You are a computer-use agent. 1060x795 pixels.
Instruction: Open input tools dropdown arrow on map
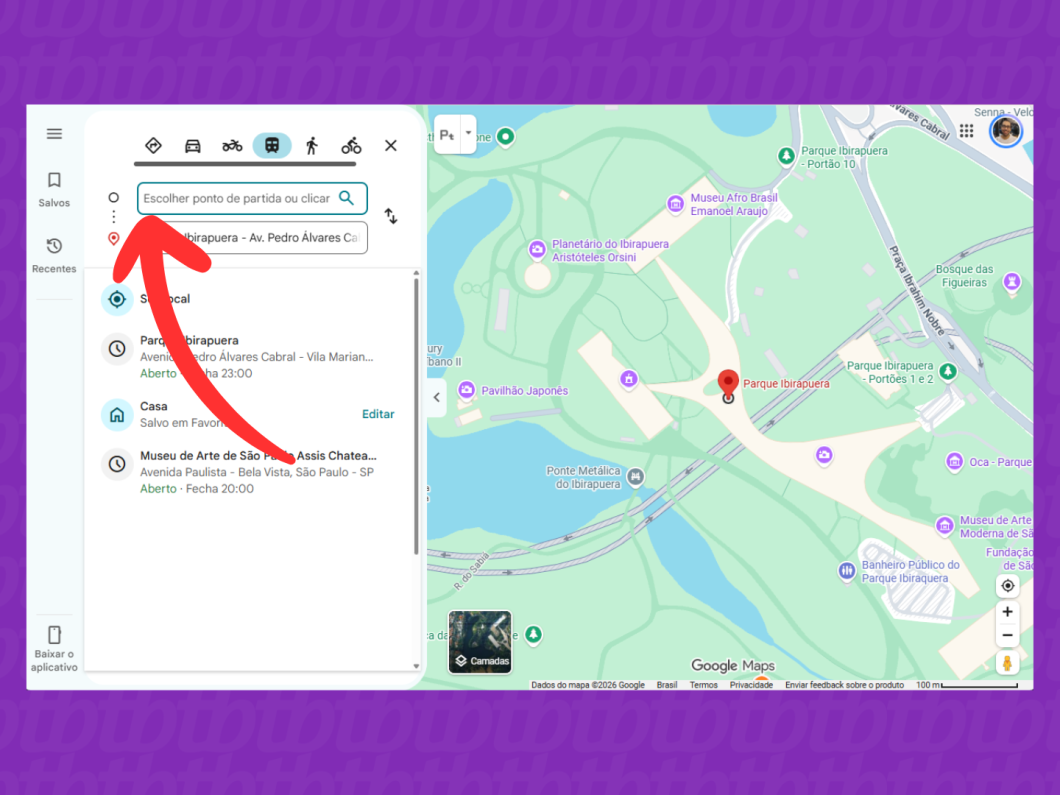click(x=468, y=134)
